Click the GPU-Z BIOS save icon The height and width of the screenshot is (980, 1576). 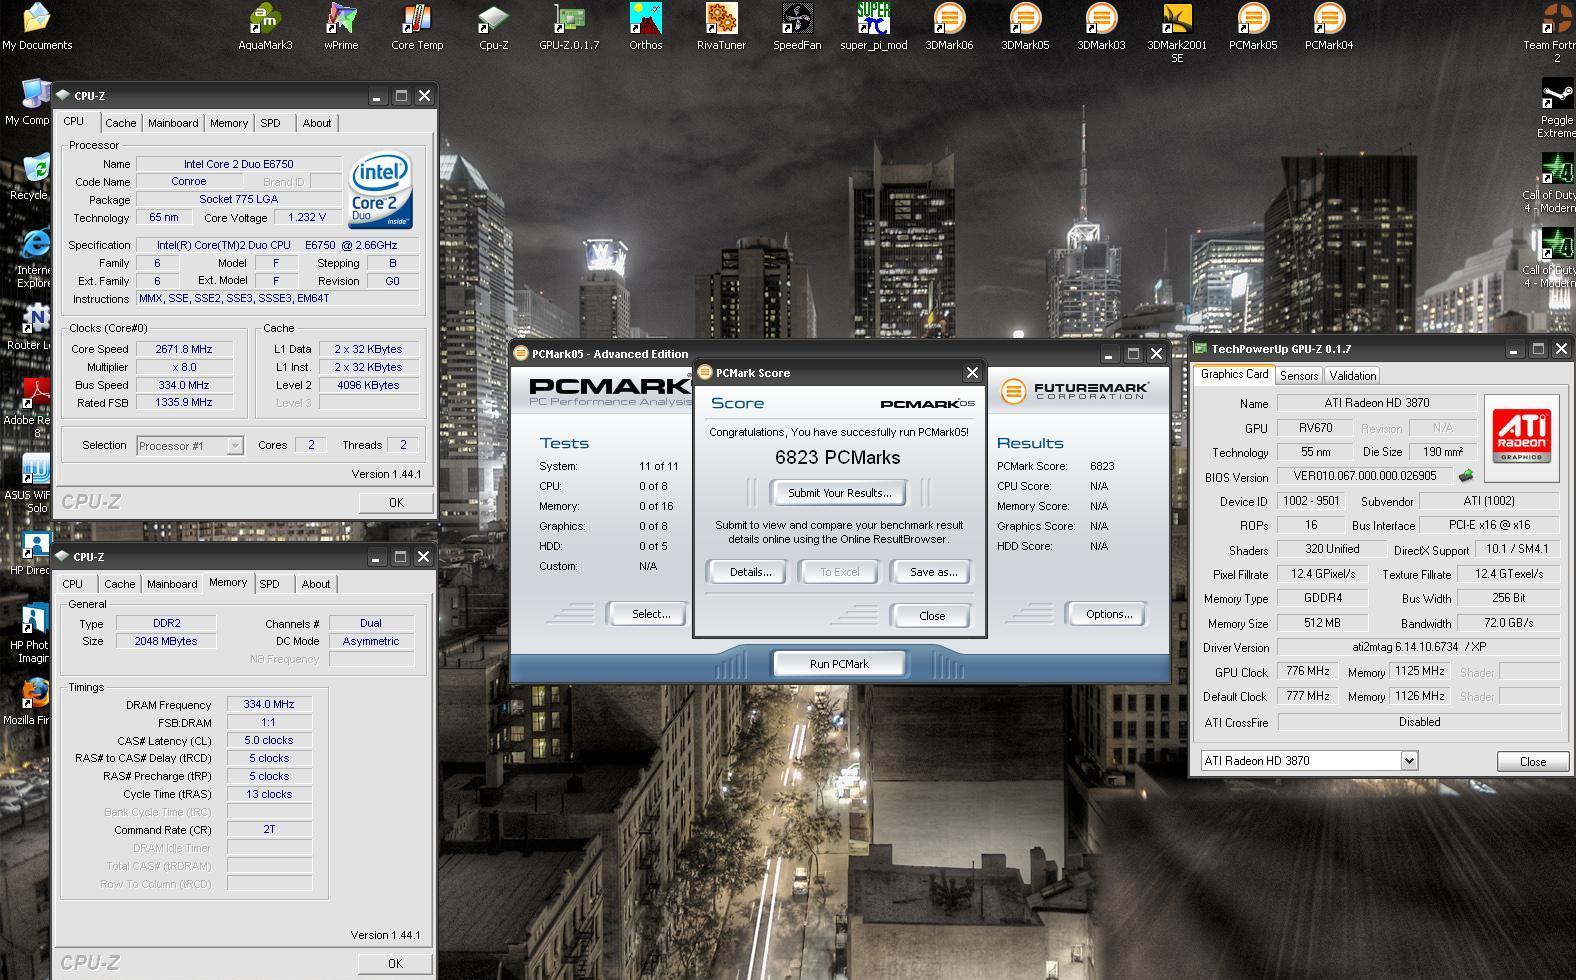click(1466, 476)
